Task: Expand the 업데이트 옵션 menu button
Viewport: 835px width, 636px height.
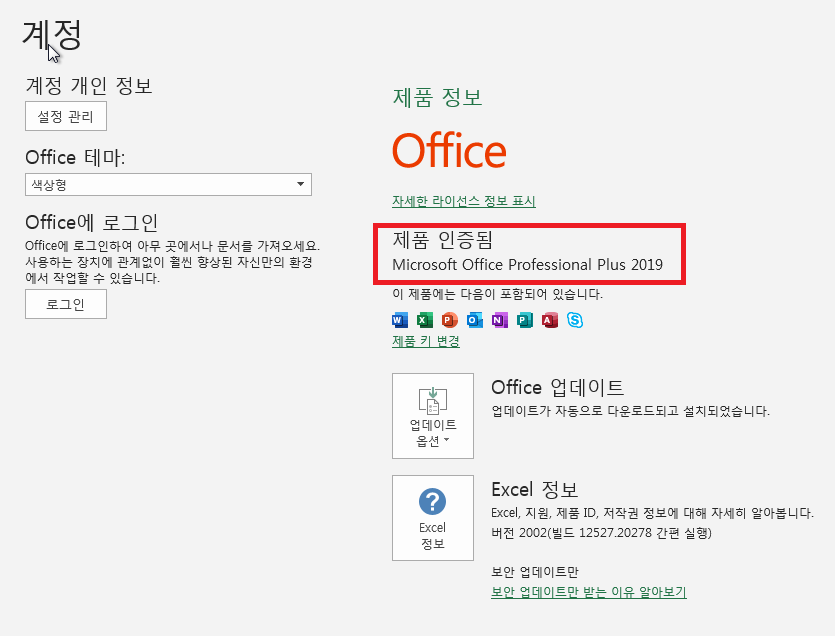Action: 432,416
